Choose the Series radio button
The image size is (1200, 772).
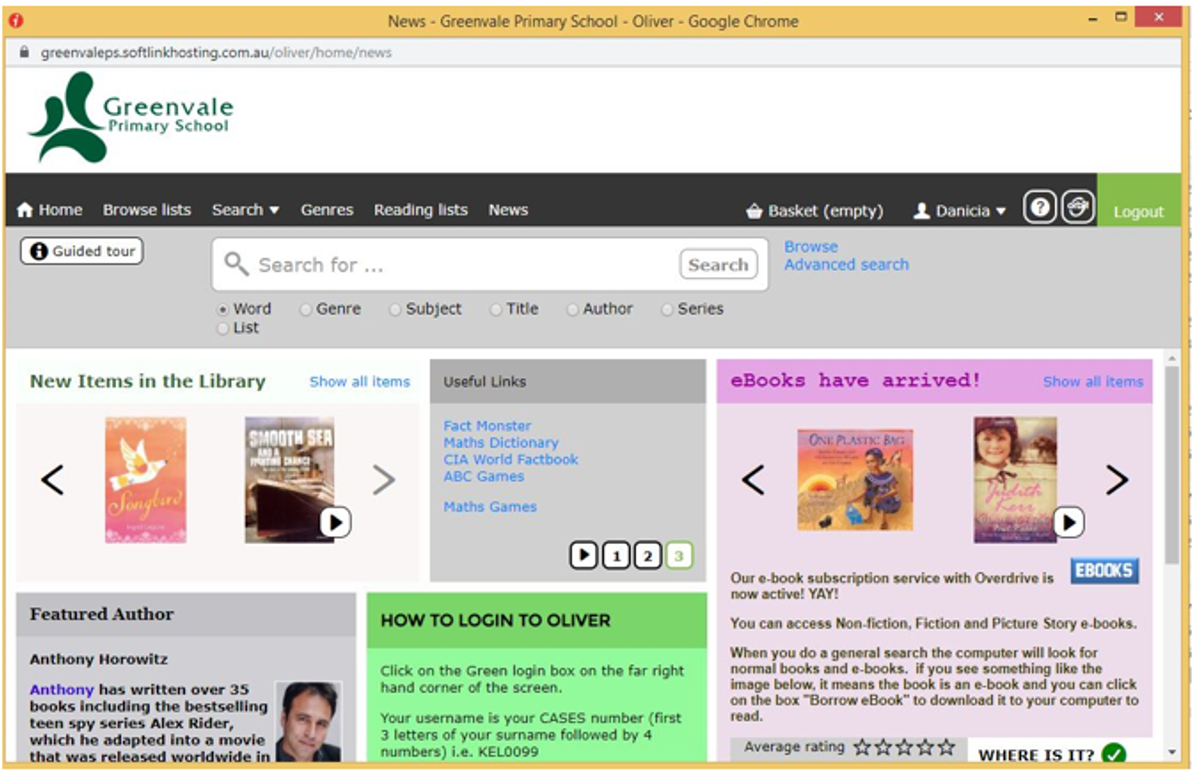point(667,310)
